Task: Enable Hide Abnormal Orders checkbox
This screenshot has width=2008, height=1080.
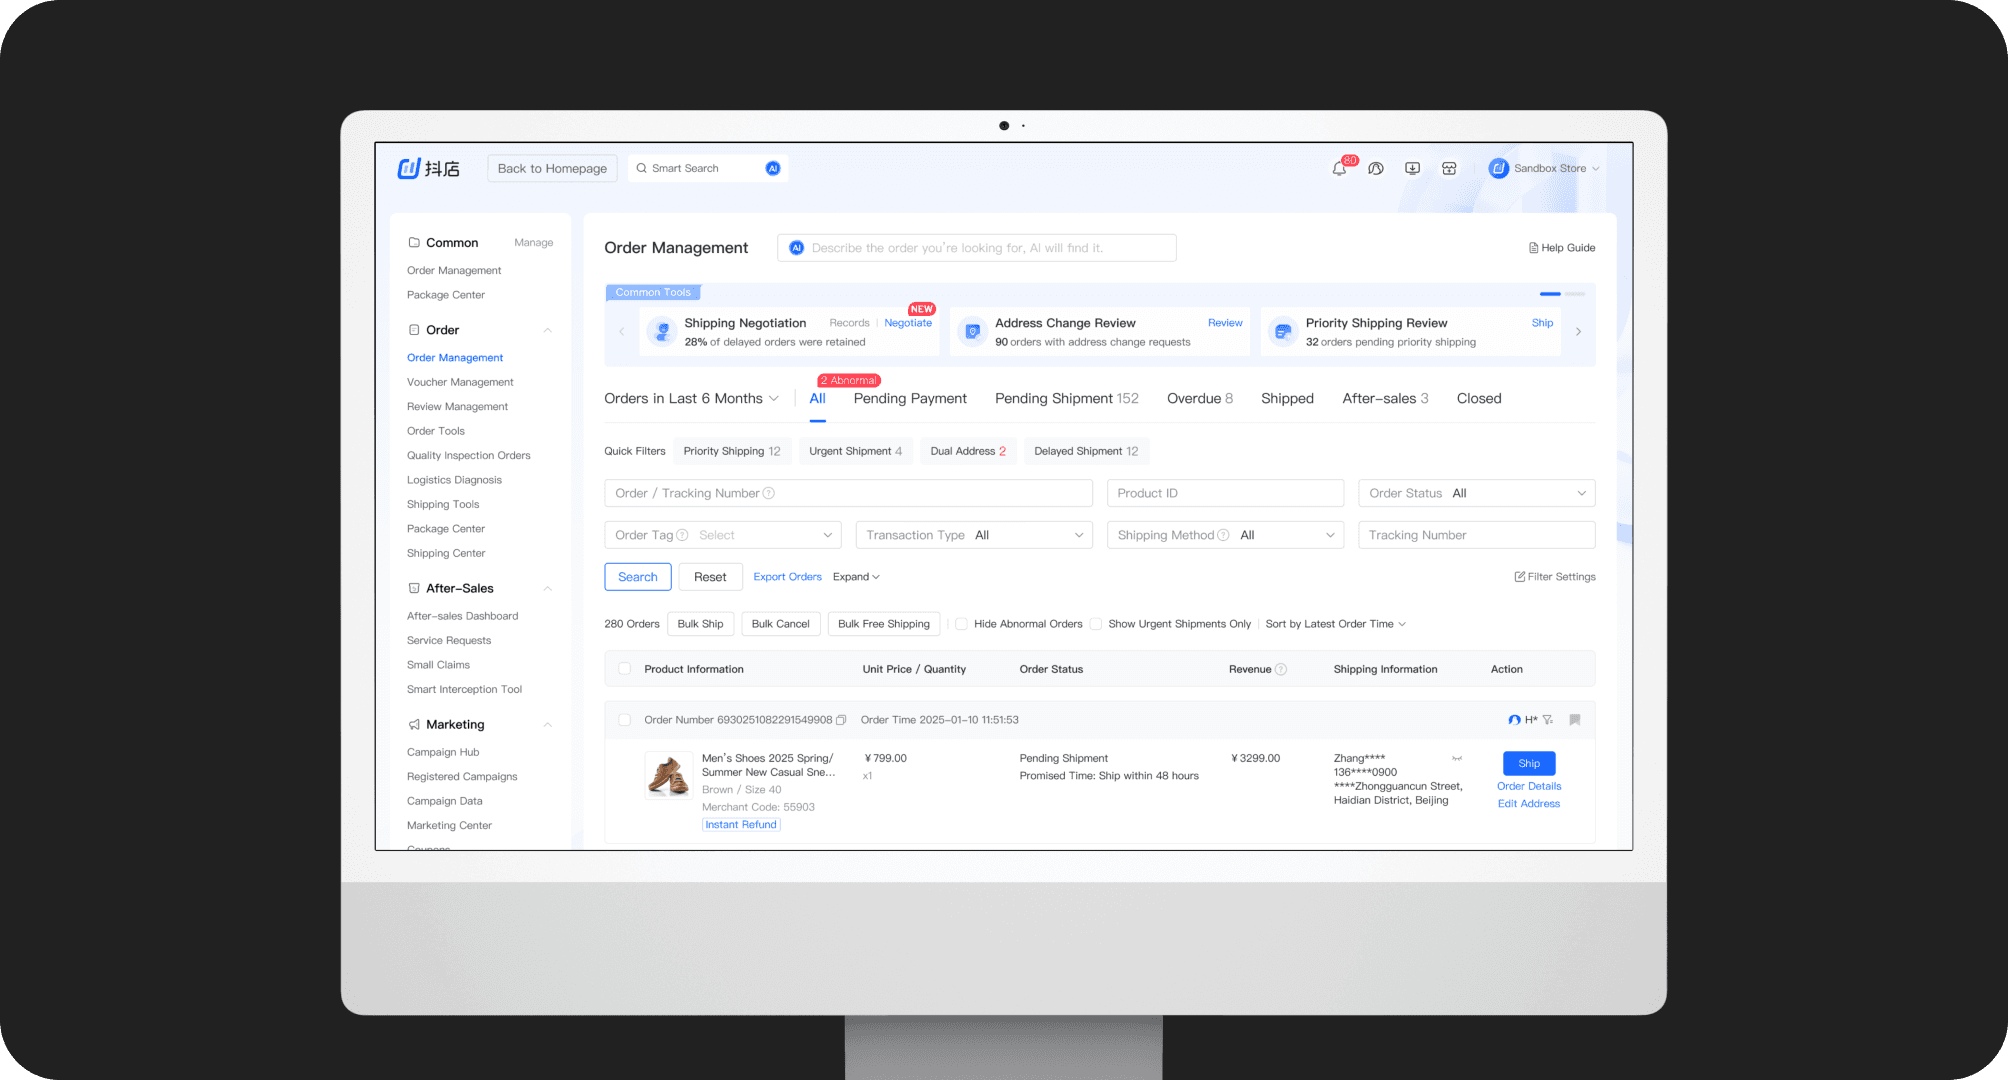Action: (961, 624)
